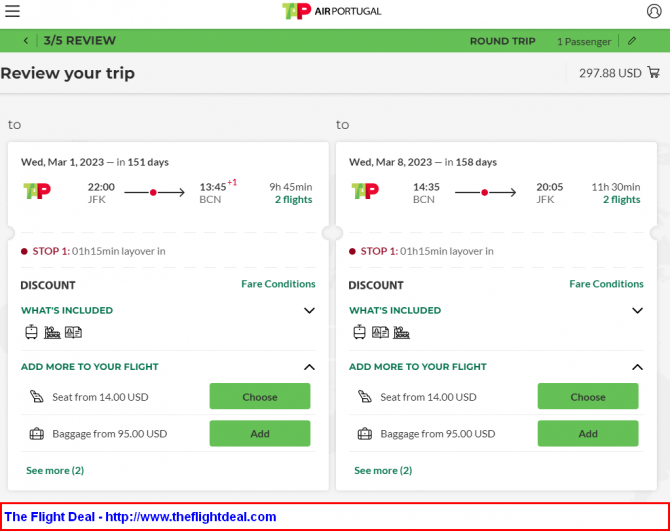Choose a seat for the Mar 8 flight
This screenshot has height=531, width=670.
tap(588, 396)
